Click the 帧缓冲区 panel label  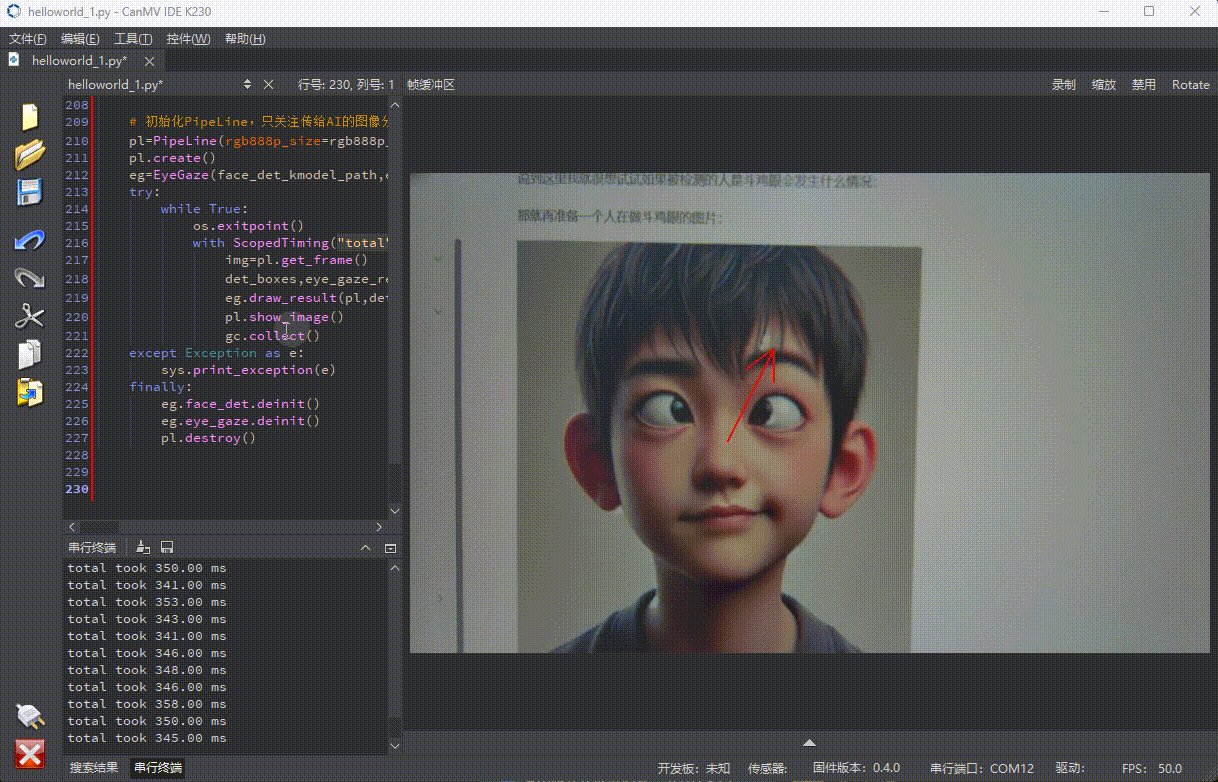tap(431, 85)
